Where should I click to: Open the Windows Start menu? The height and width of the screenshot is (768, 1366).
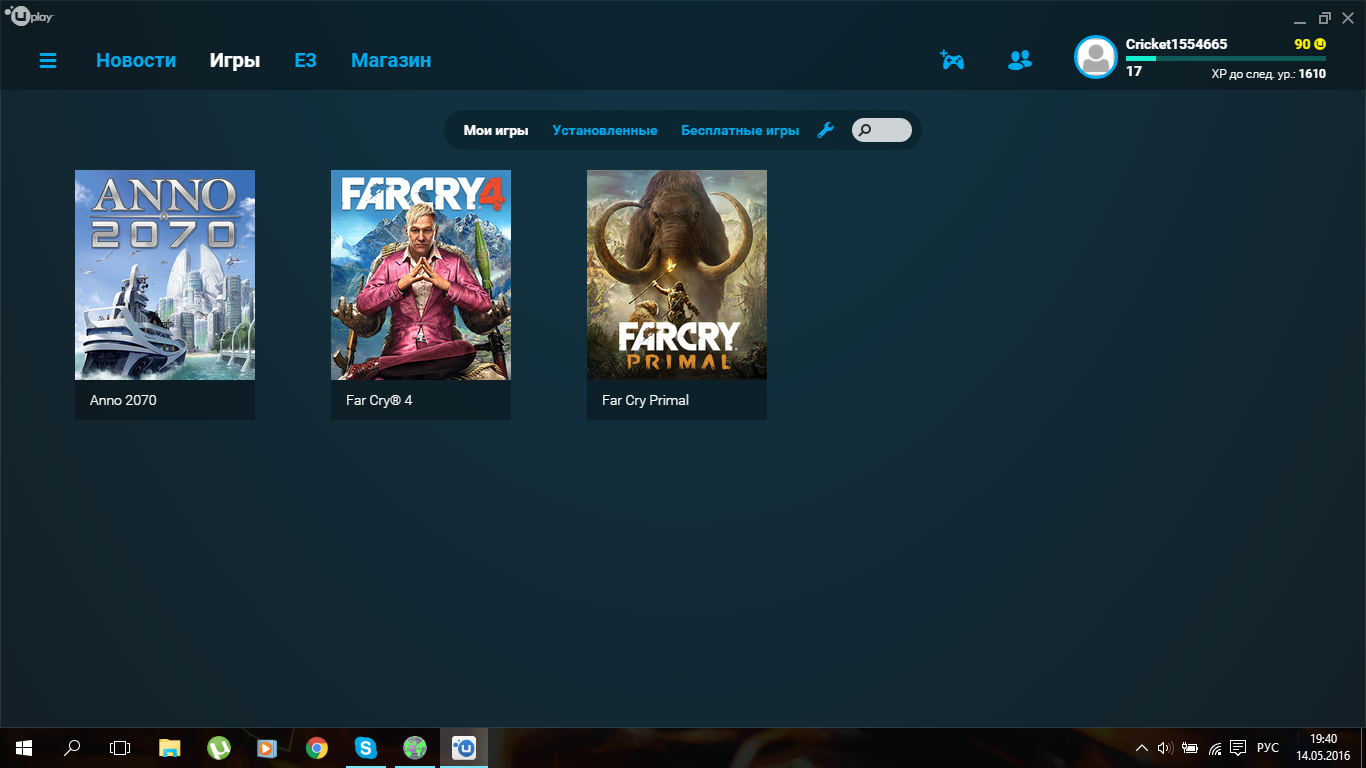coord(24,748)
